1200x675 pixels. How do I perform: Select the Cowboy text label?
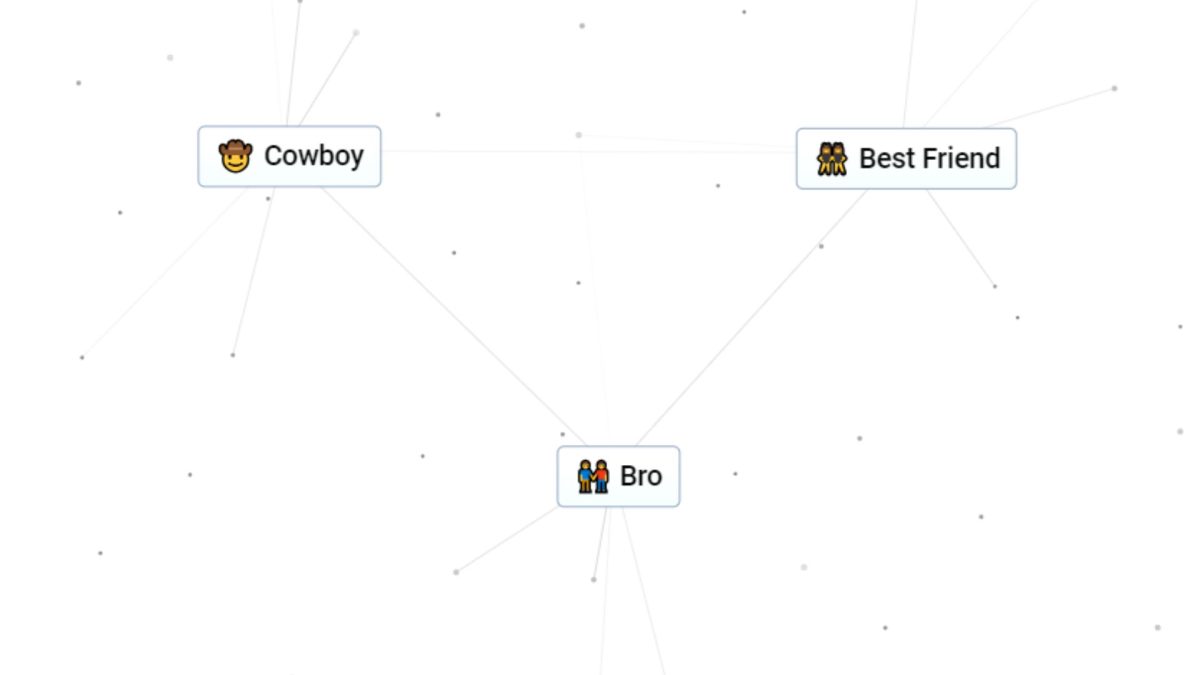[x=314, y=156]
